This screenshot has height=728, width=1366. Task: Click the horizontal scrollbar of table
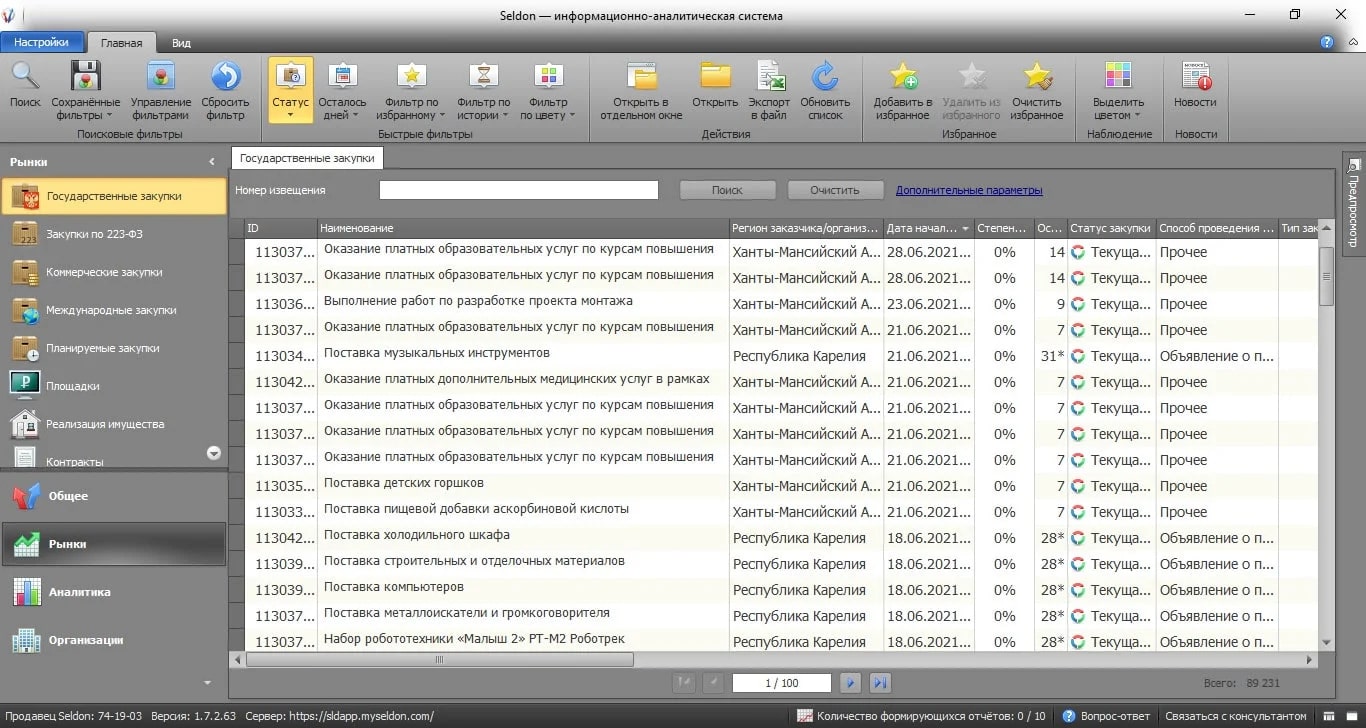click(439, 660)
